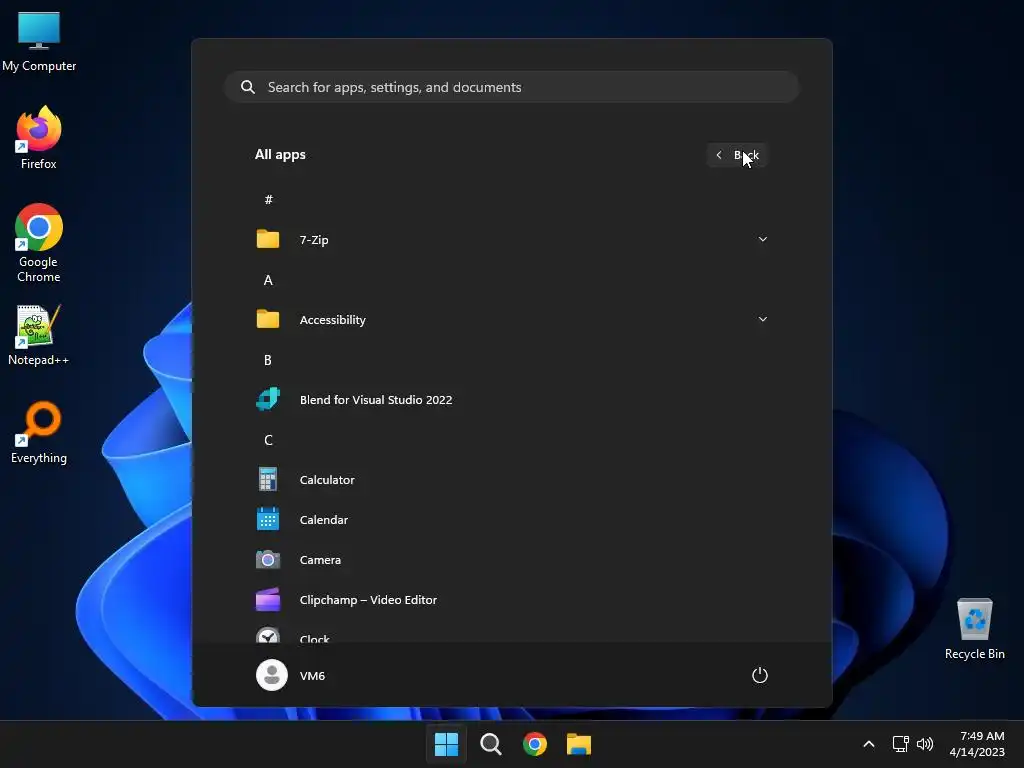Click the '7-Zip' folder name

tap(314, 240)
